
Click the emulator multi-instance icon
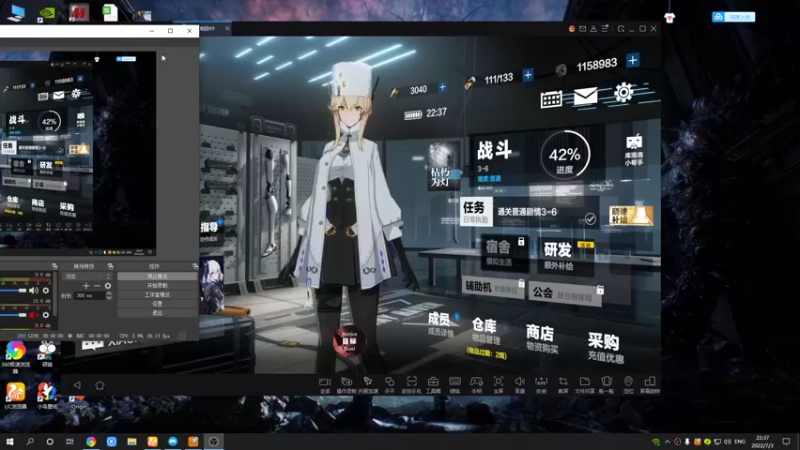pos(389,384)
